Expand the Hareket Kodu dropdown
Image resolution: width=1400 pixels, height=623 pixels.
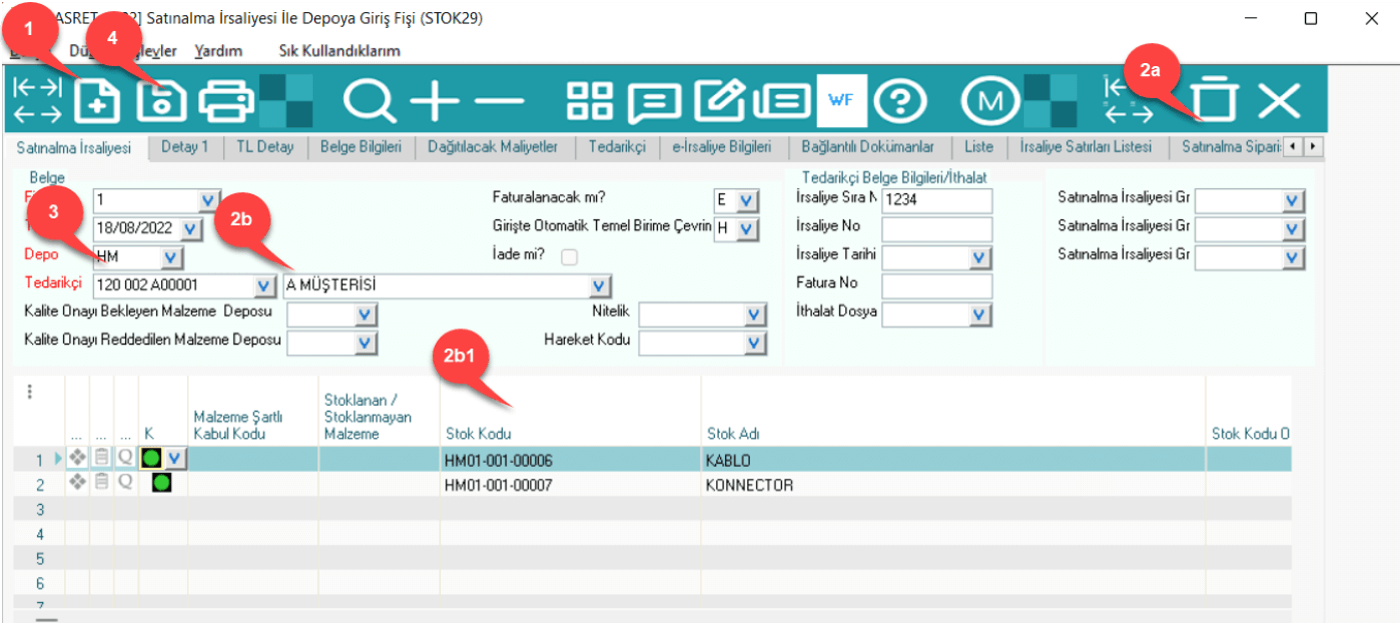click(755, 344)
